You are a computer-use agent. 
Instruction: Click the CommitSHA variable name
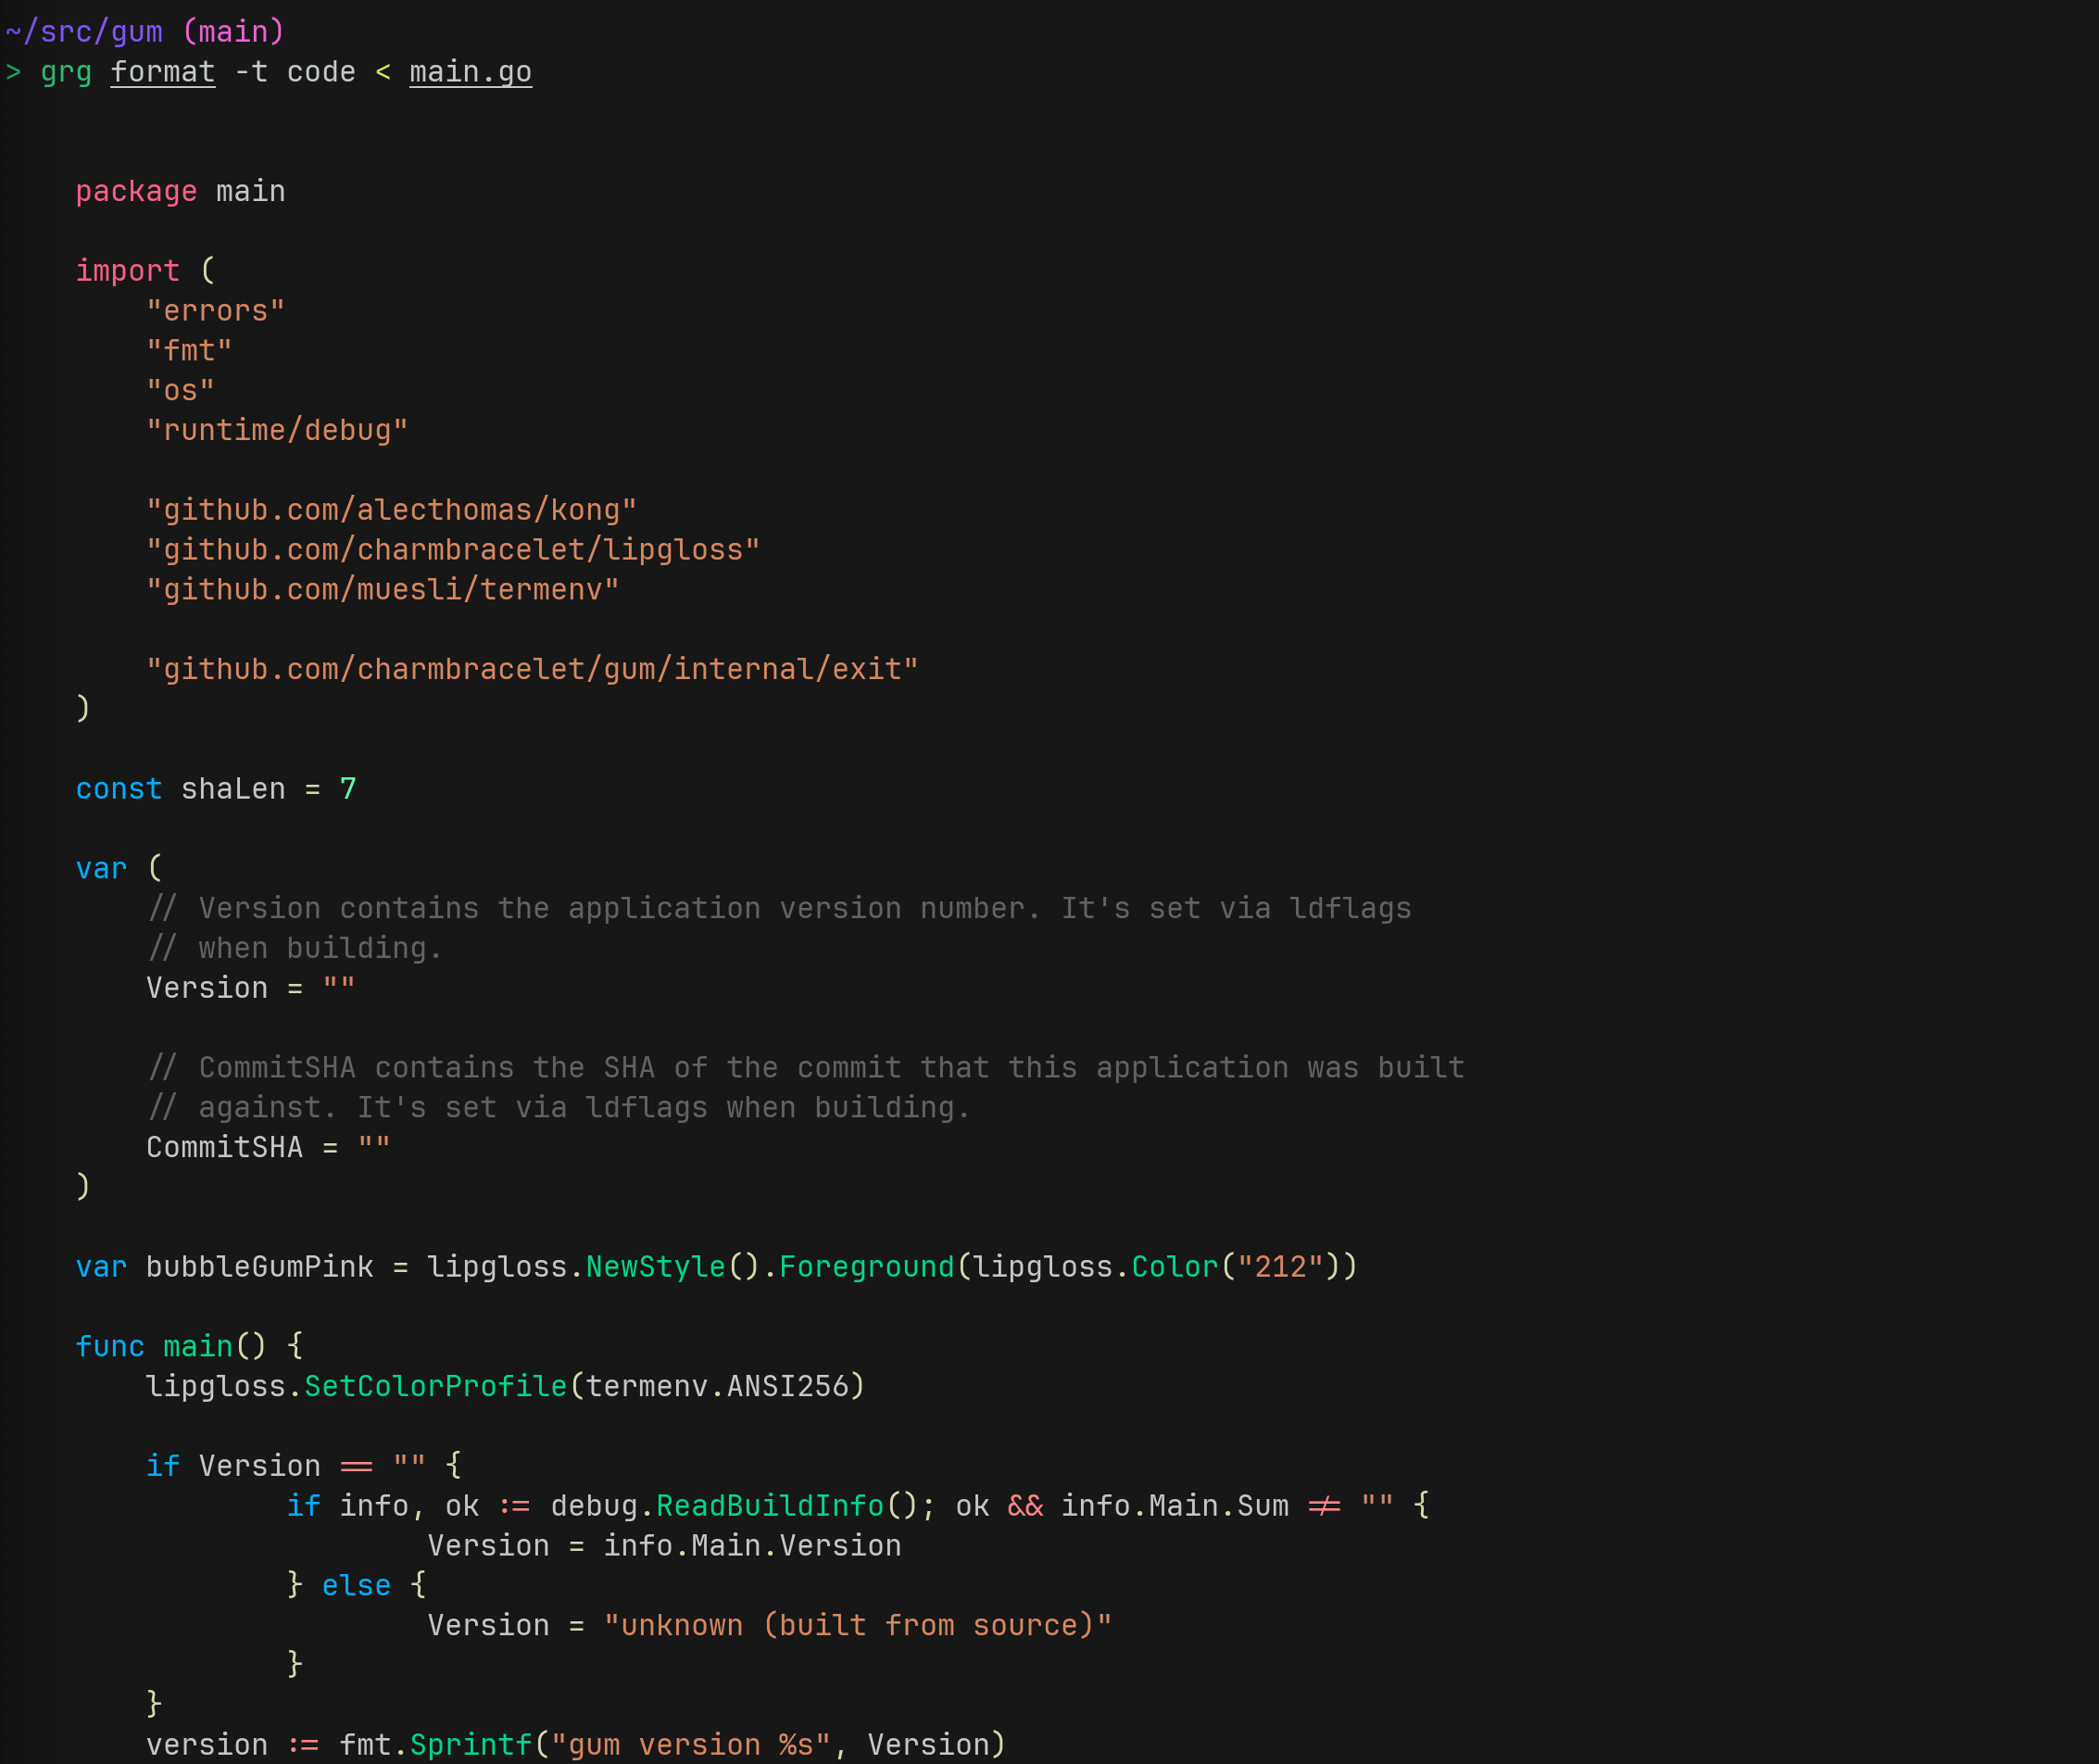point(225,1146)
